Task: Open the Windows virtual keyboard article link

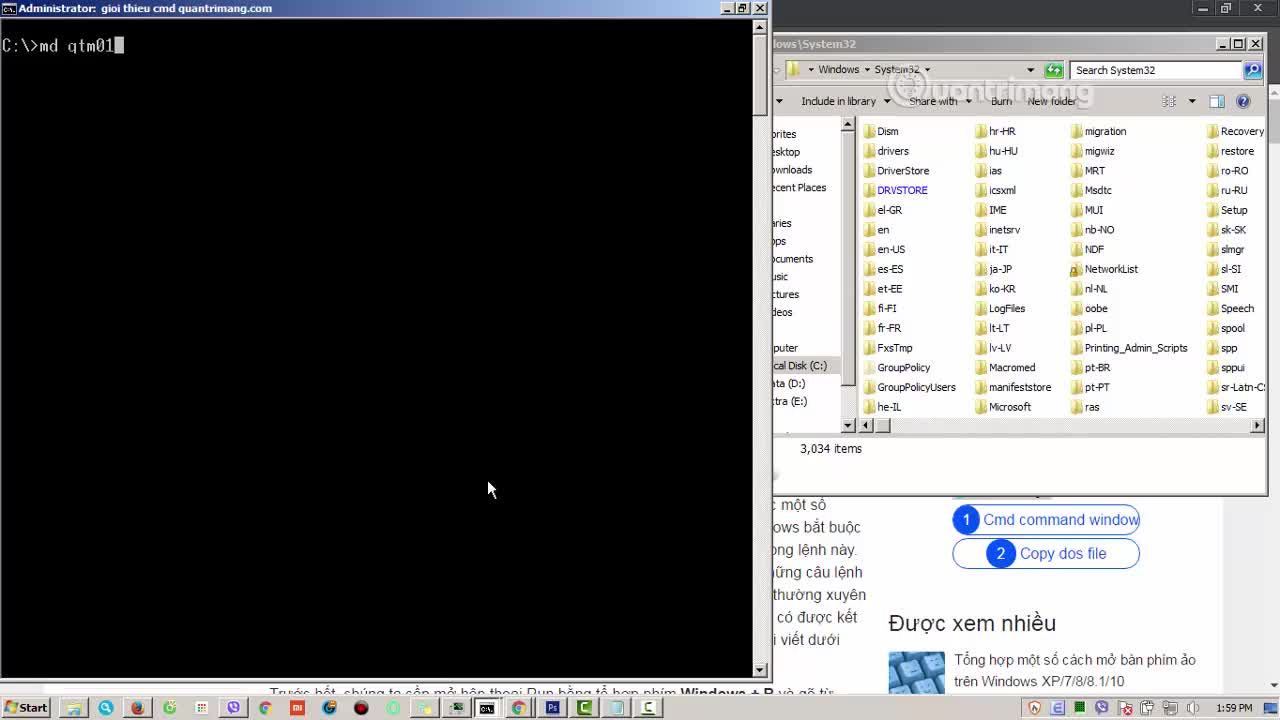Action: 1075,670
